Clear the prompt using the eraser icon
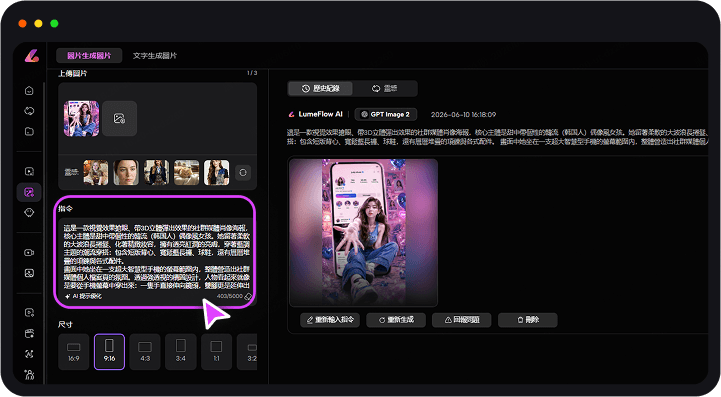Viewport: 721px width, 397px height. point(248,297)
